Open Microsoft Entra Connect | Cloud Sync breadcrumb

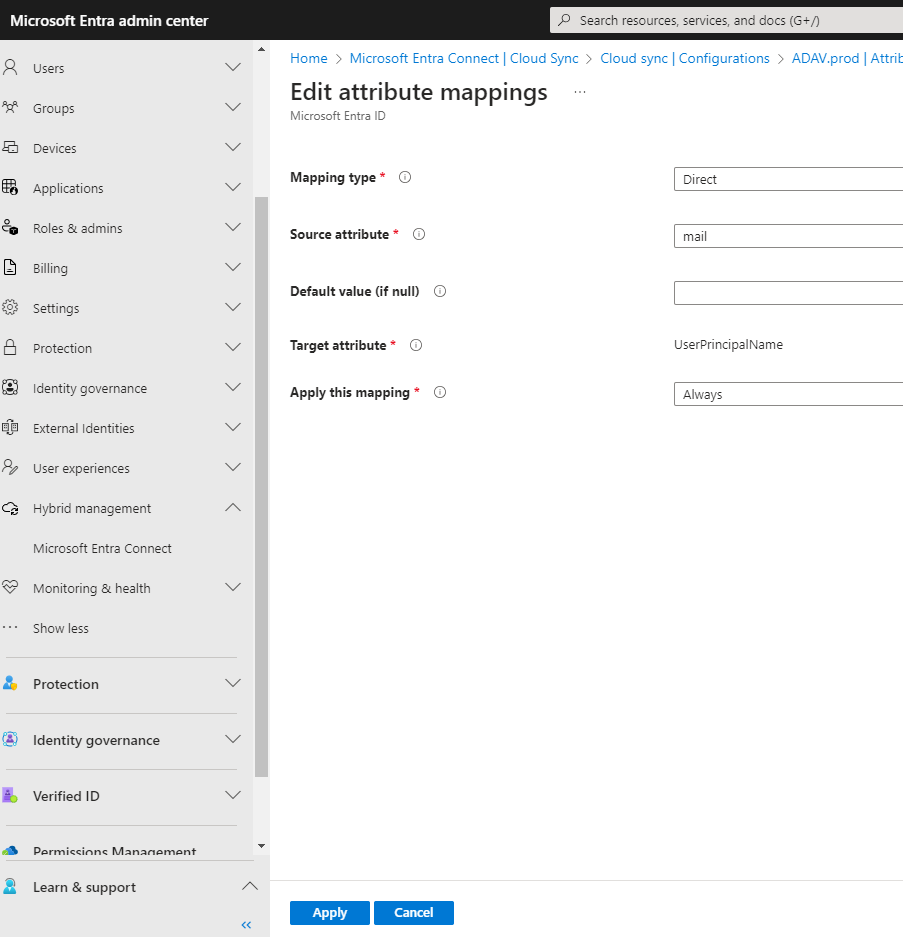tap(464, 58)
